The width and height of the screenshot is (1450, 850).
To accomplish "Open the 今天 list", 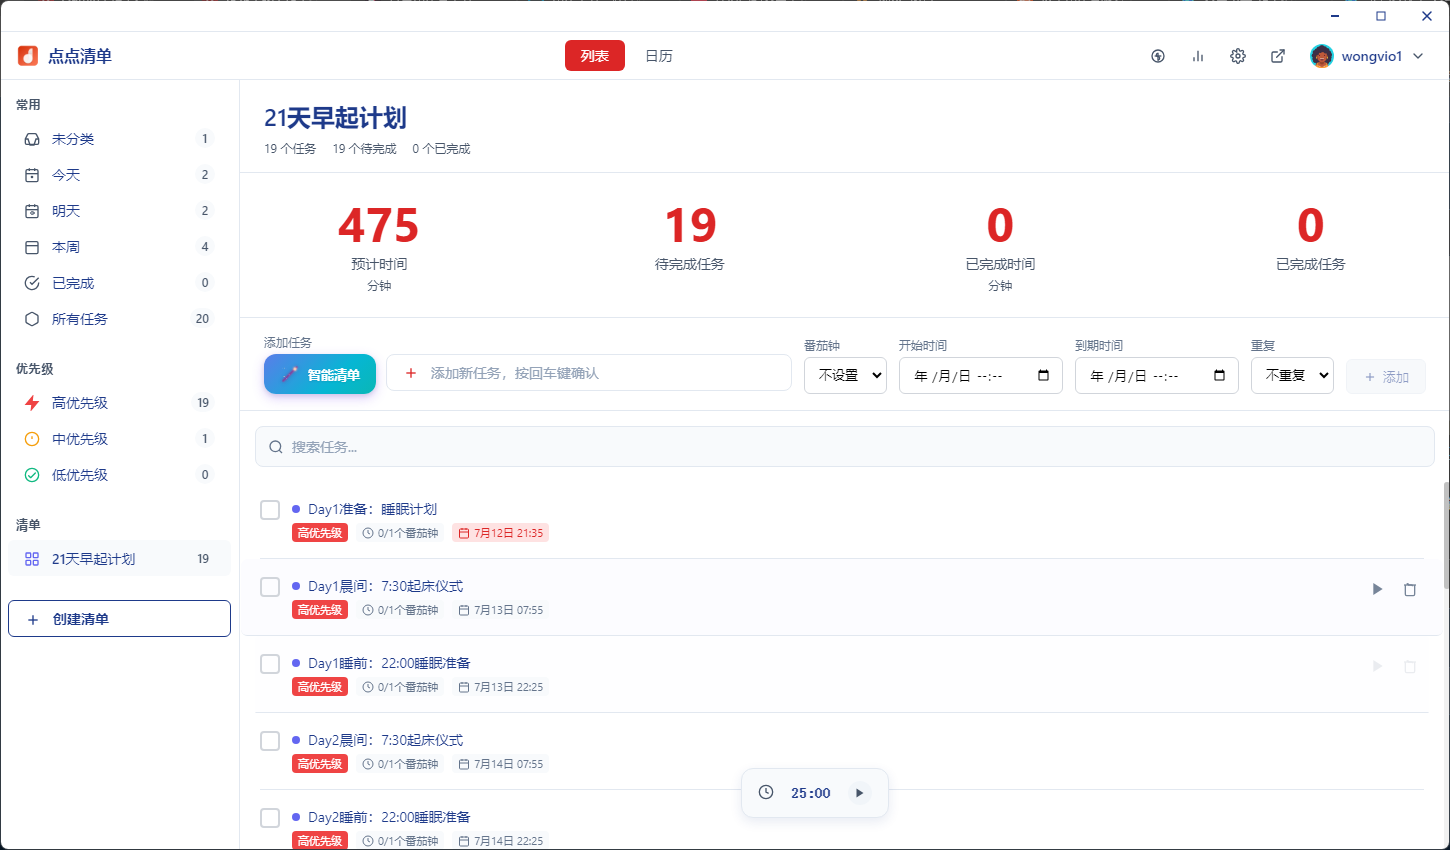I will coord(119,175).
